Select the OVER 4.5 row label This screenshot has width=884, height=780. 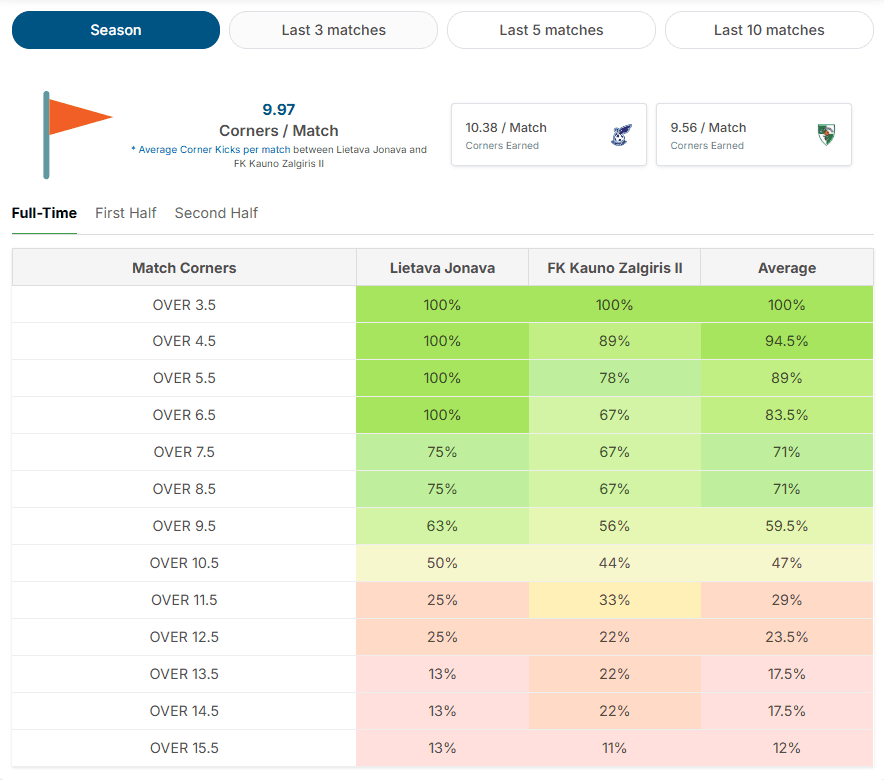click(184, 341)
